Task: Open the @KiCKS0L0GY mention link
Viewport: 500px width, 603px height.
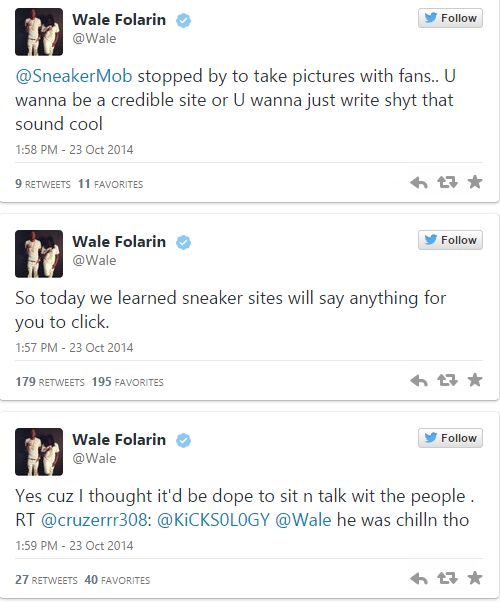Action: (x=213, y=520)
